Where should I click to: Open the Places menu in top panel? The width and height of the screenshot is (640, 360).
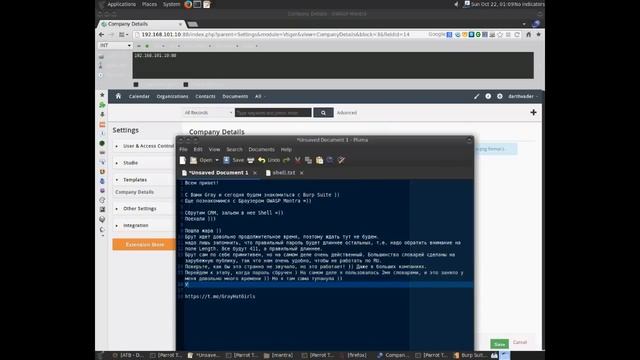click(x=149, y=4)
